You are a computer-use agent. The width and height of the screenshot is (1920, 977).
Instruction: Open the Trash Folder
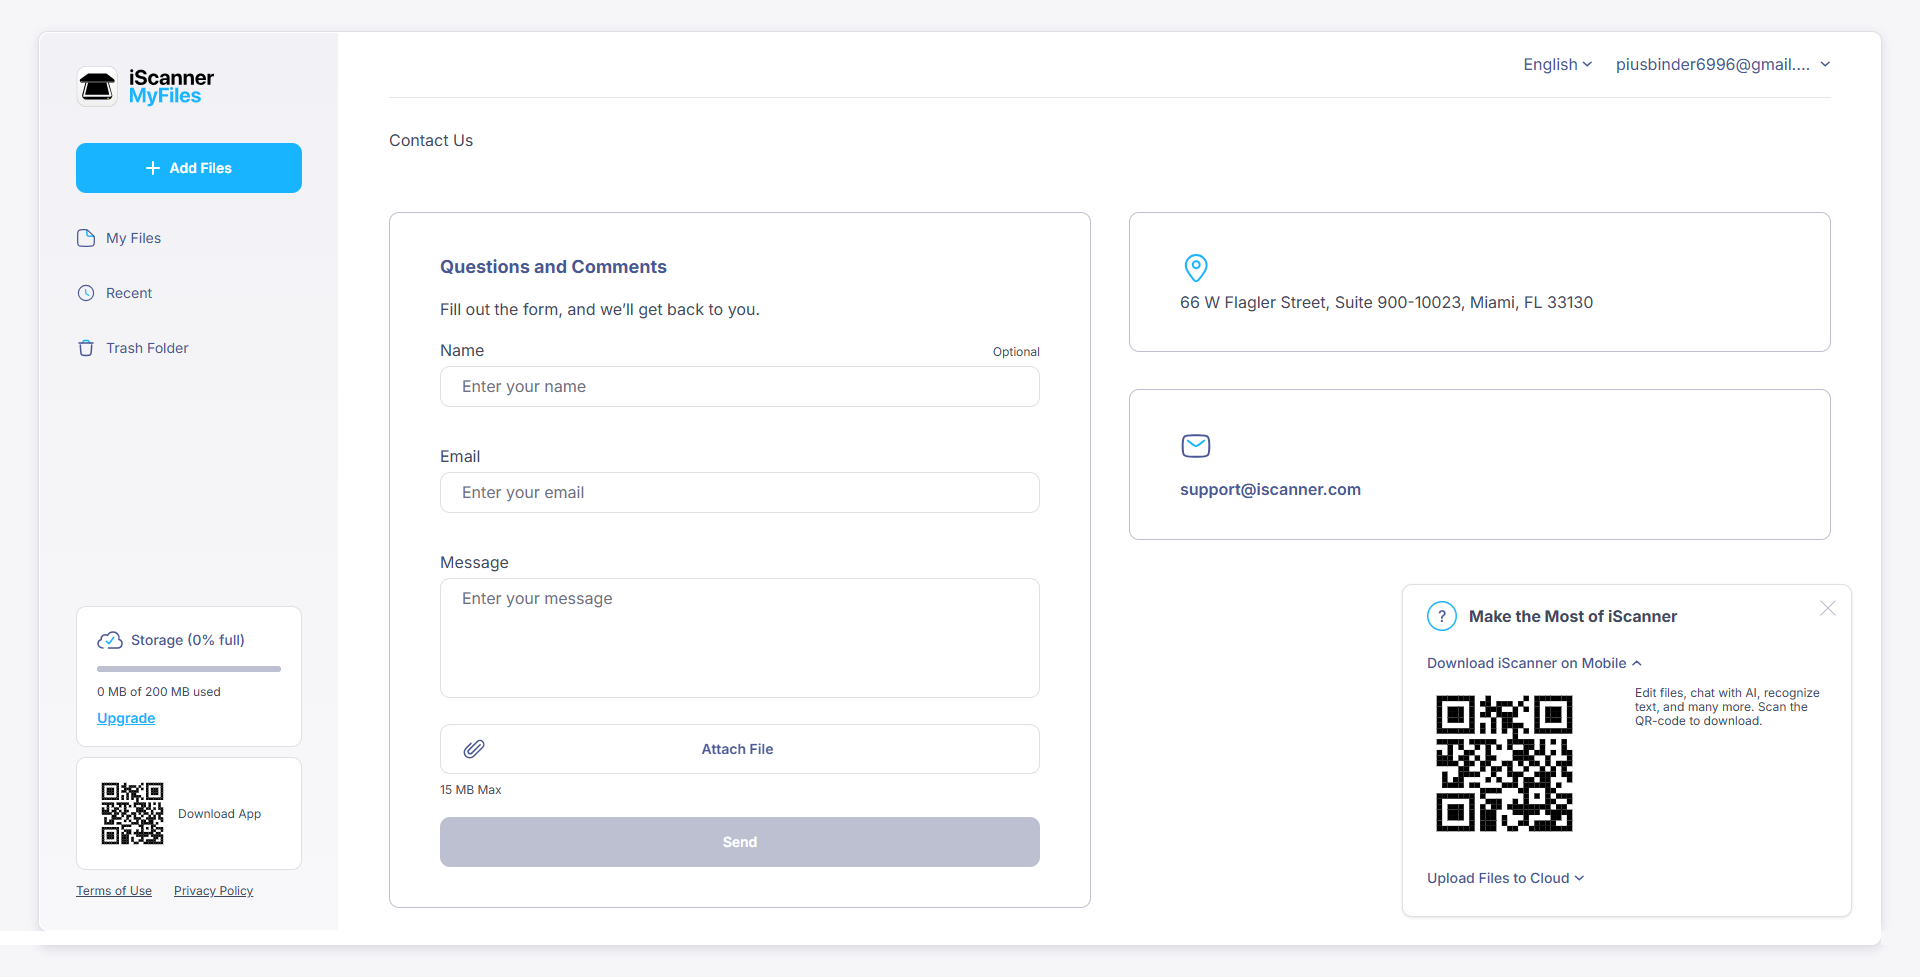click(x=147, y=348)
